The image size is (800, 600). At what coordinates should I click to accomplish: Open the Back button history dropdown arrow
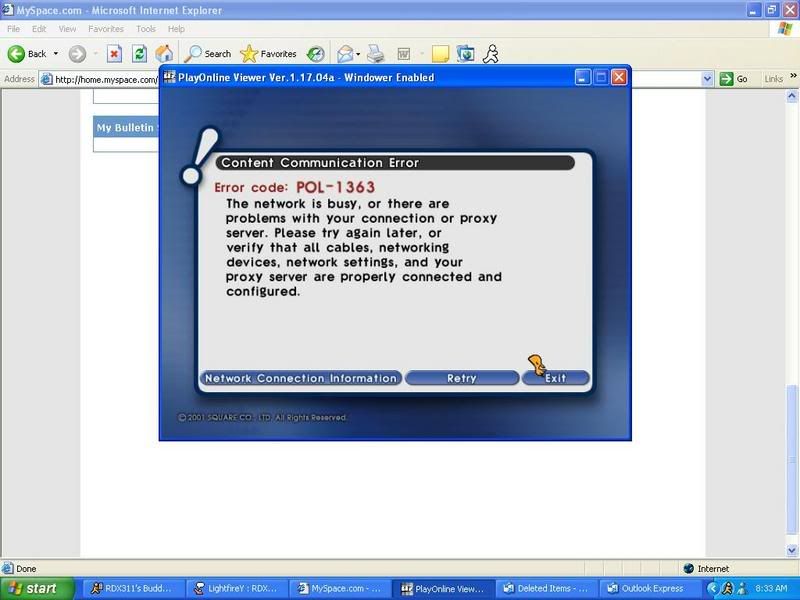pyautogui.click(x=56, y=54)
